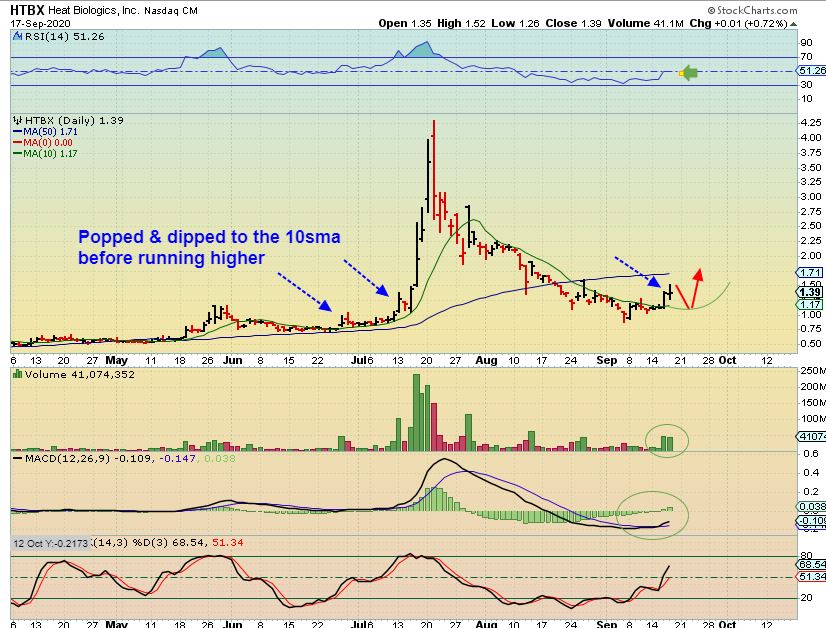Image resolution: width=826 pixels, height=628 pixels.
Task: Click the Volume 41,074,352 panel label
Action: click(80, 375)
